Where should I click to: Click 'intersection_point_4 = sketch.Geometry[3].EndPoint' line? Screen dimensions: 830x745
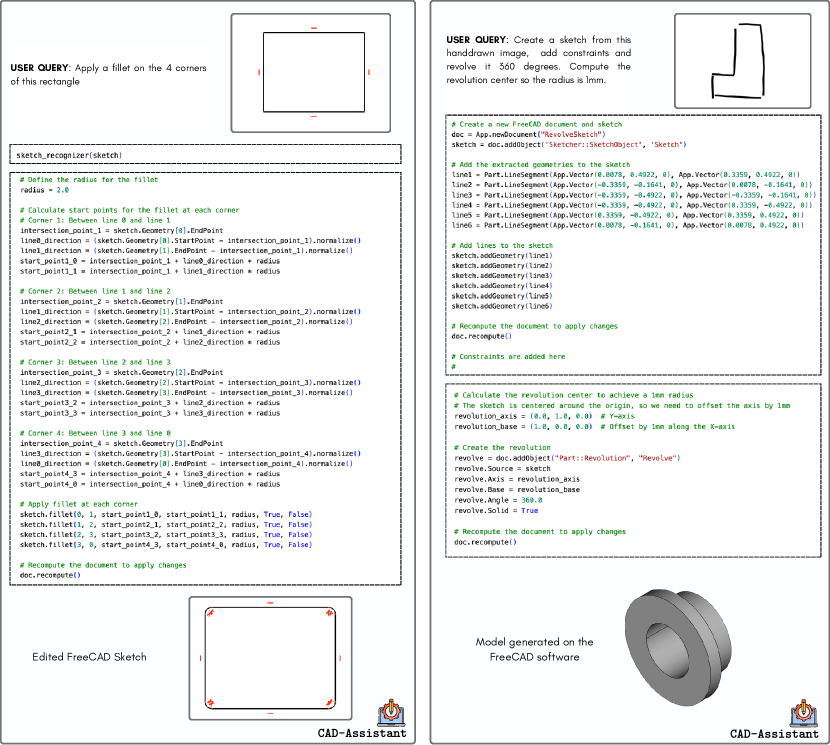pyautogui.click(x=122, y=444)
